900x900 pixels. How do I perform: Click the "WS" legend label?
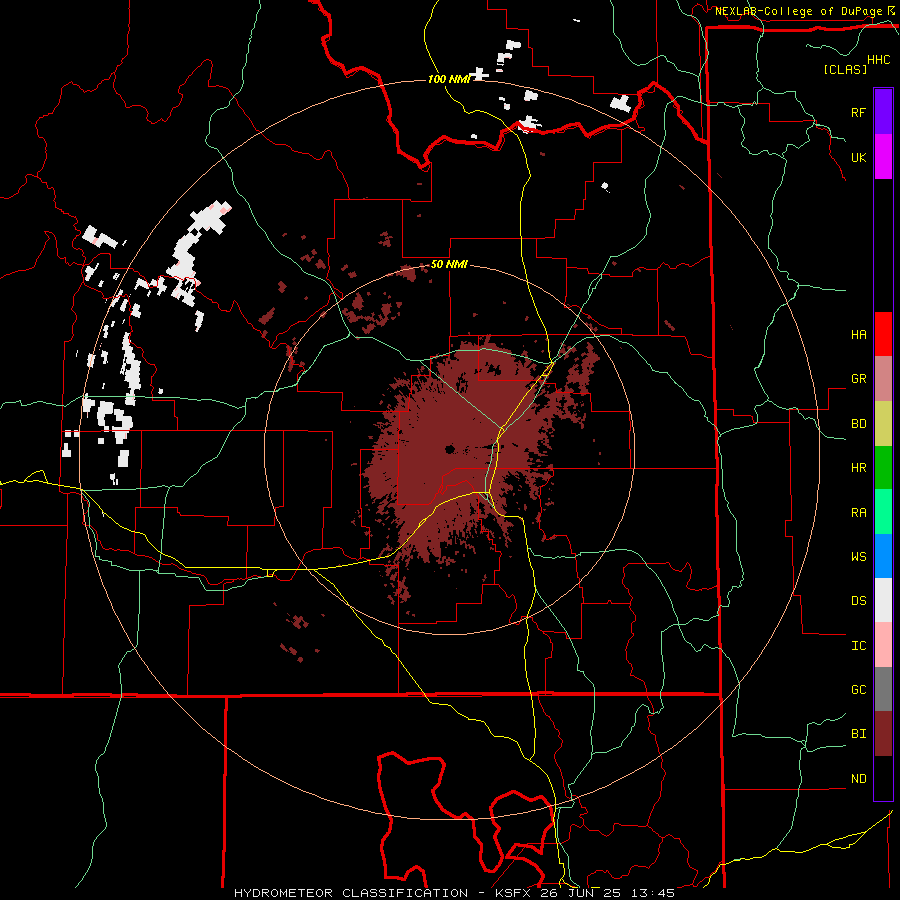click(858, 557)
